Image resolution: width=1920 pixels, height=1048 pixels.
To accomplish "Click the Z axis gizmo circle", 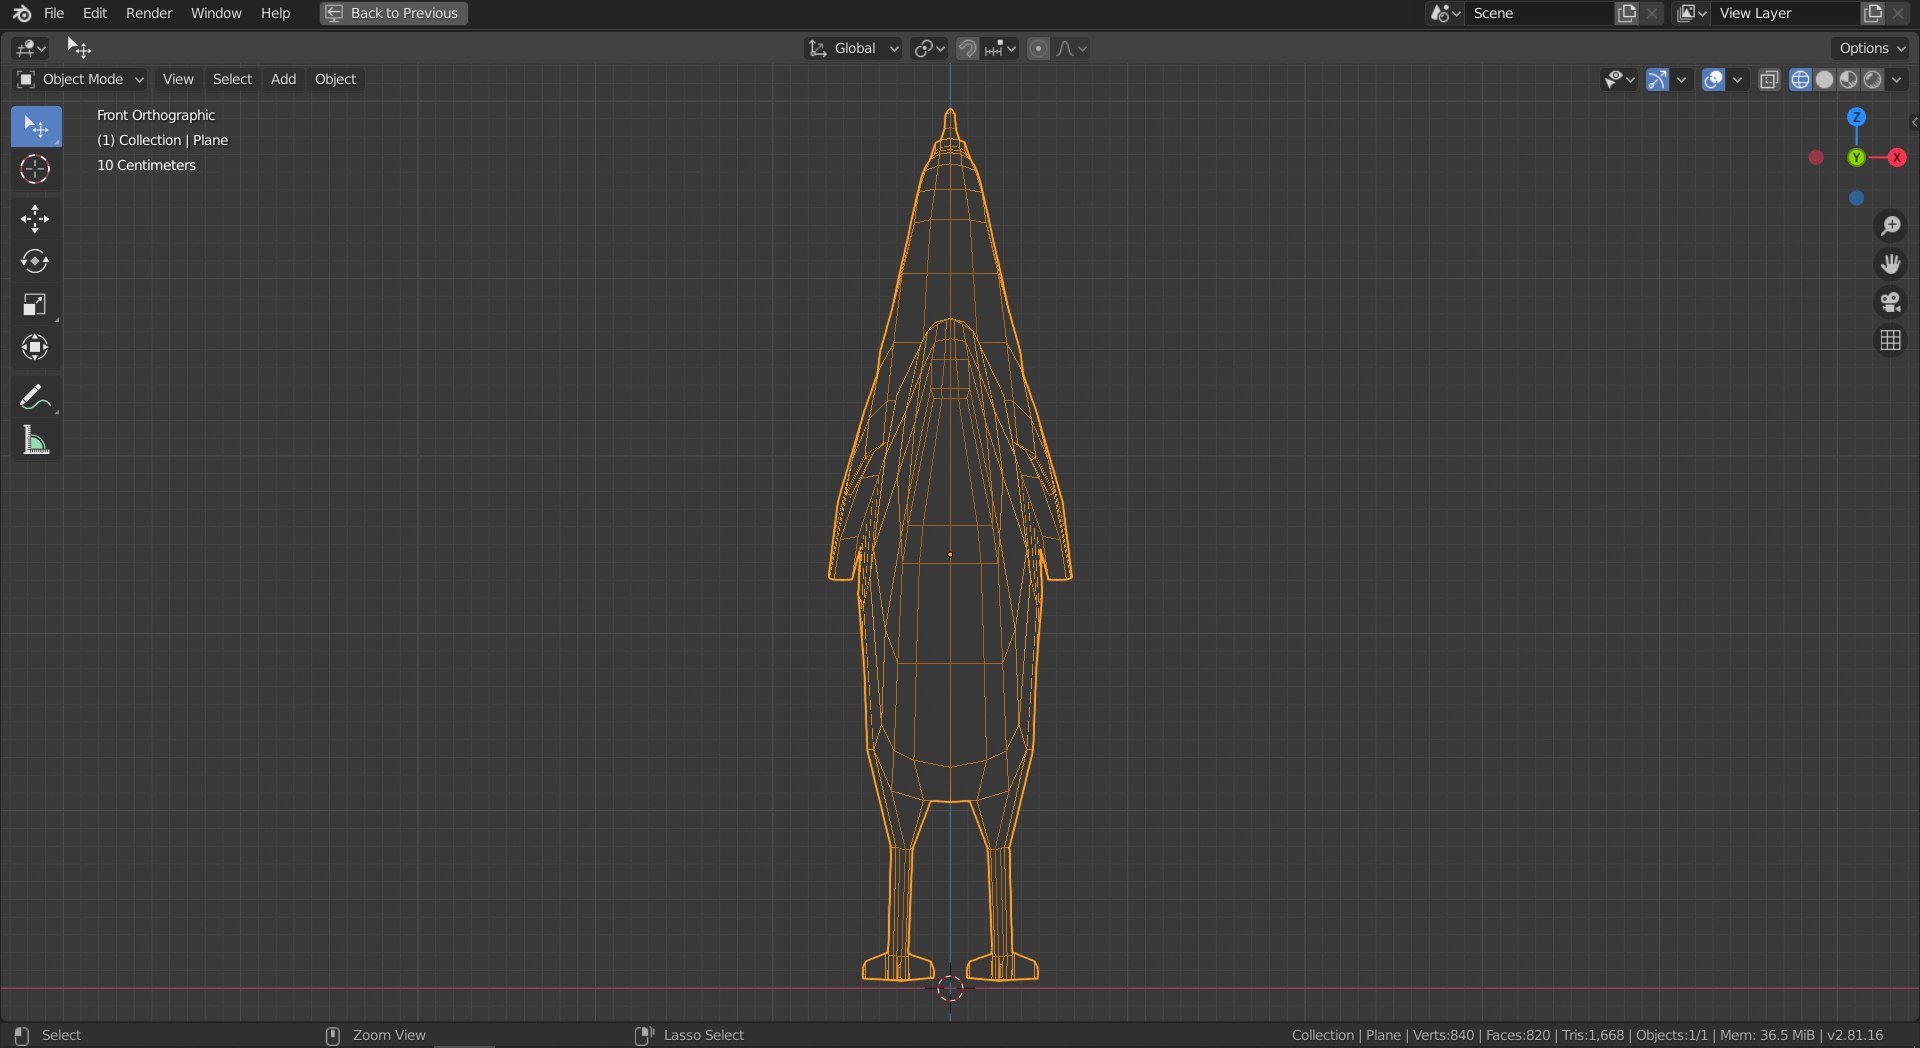I will (1856, 117).
